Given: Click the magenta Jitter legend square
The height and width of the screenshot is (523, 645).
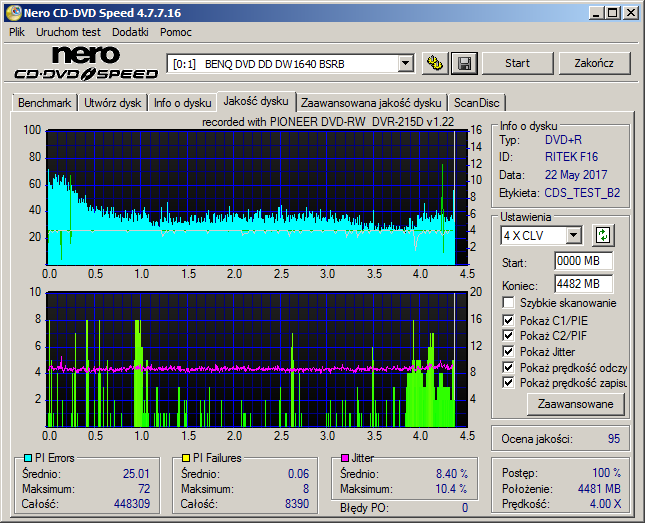Looking at the screenshot, I should coord(345,458).
